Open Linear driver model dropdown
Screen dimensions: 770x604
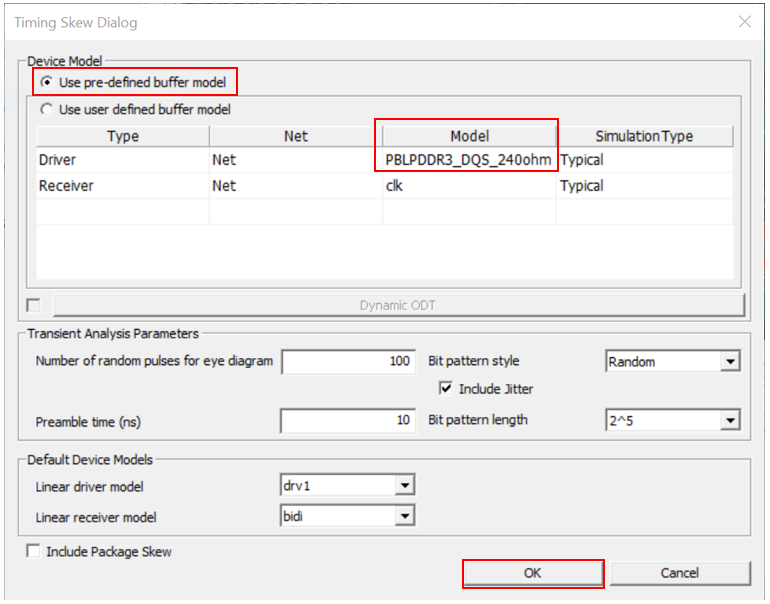404,486
